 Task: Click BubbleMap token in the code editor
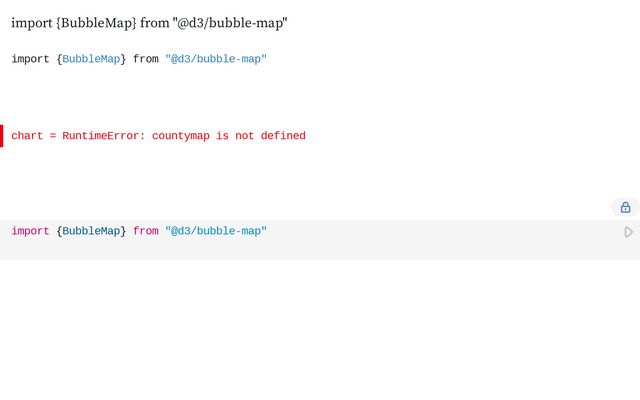(x=91, y=231)
